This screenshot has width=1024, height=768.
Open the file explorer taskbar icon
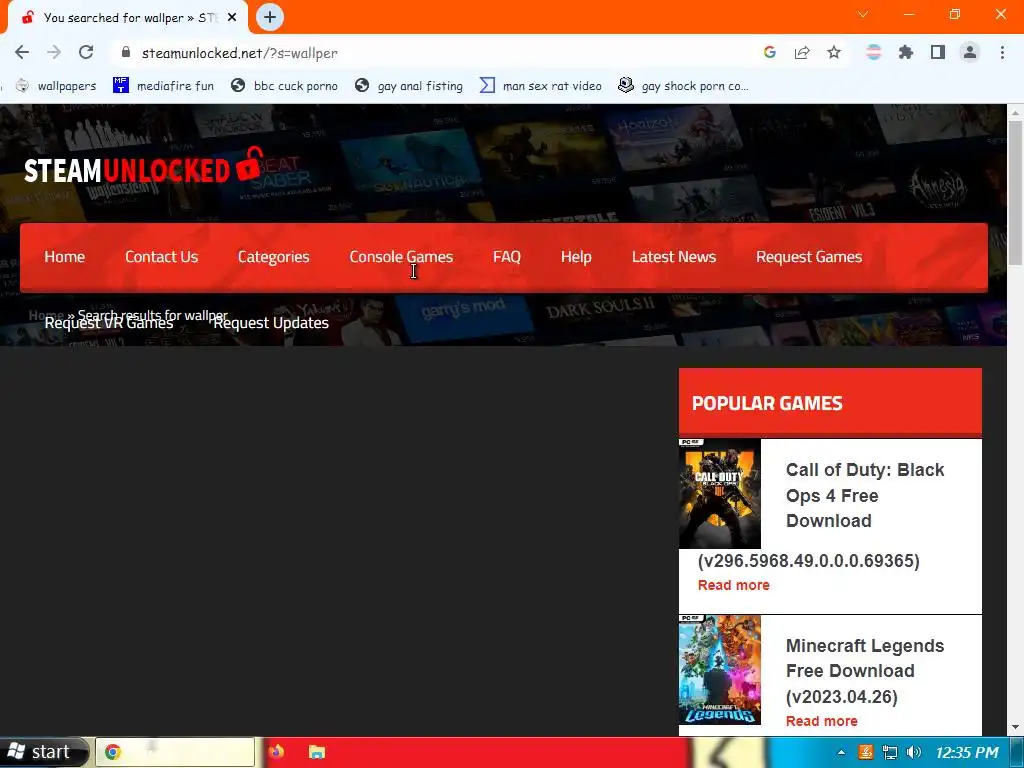pyautogui.click(x=317, y=752)
